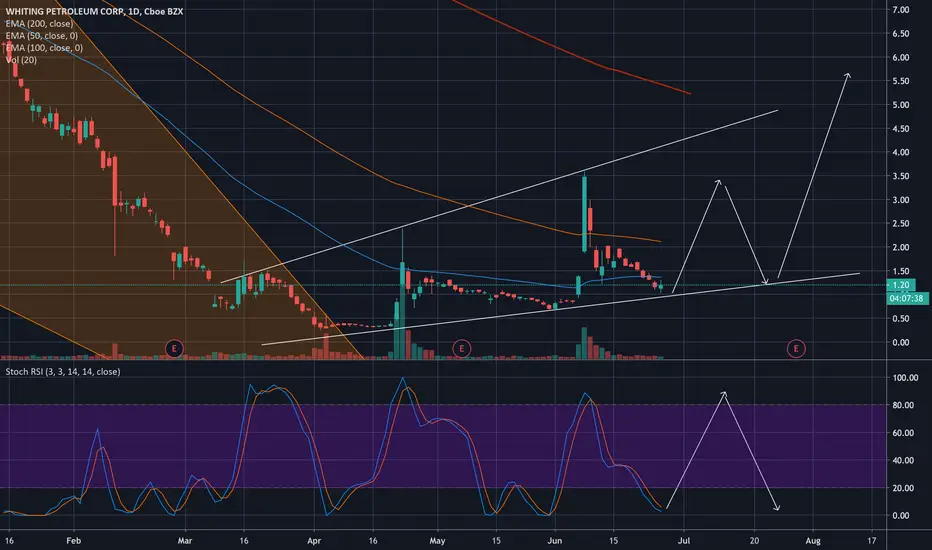Image resolution: width=932 pixels, height=550 pixels.
Task: Select the EMA (50, close, 0) indicator label
Action: coord(42,36)
